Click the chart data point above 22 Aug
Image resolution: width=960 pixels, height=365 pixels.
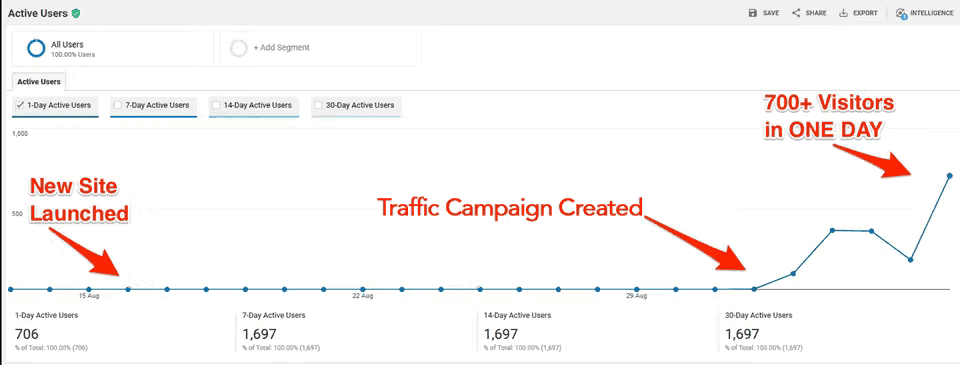point(362,289)
